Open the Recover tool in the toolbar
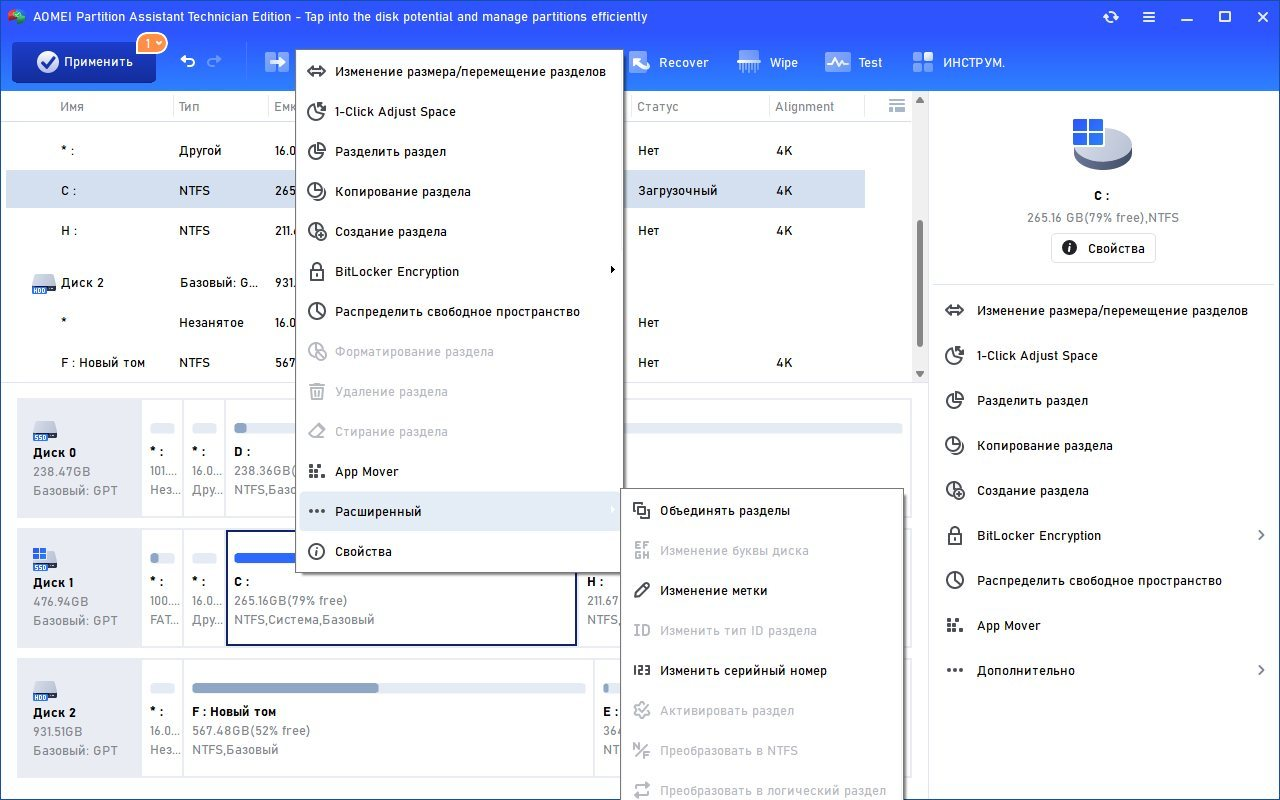This screenshot has height=800, width=1280. pos(668,62)
